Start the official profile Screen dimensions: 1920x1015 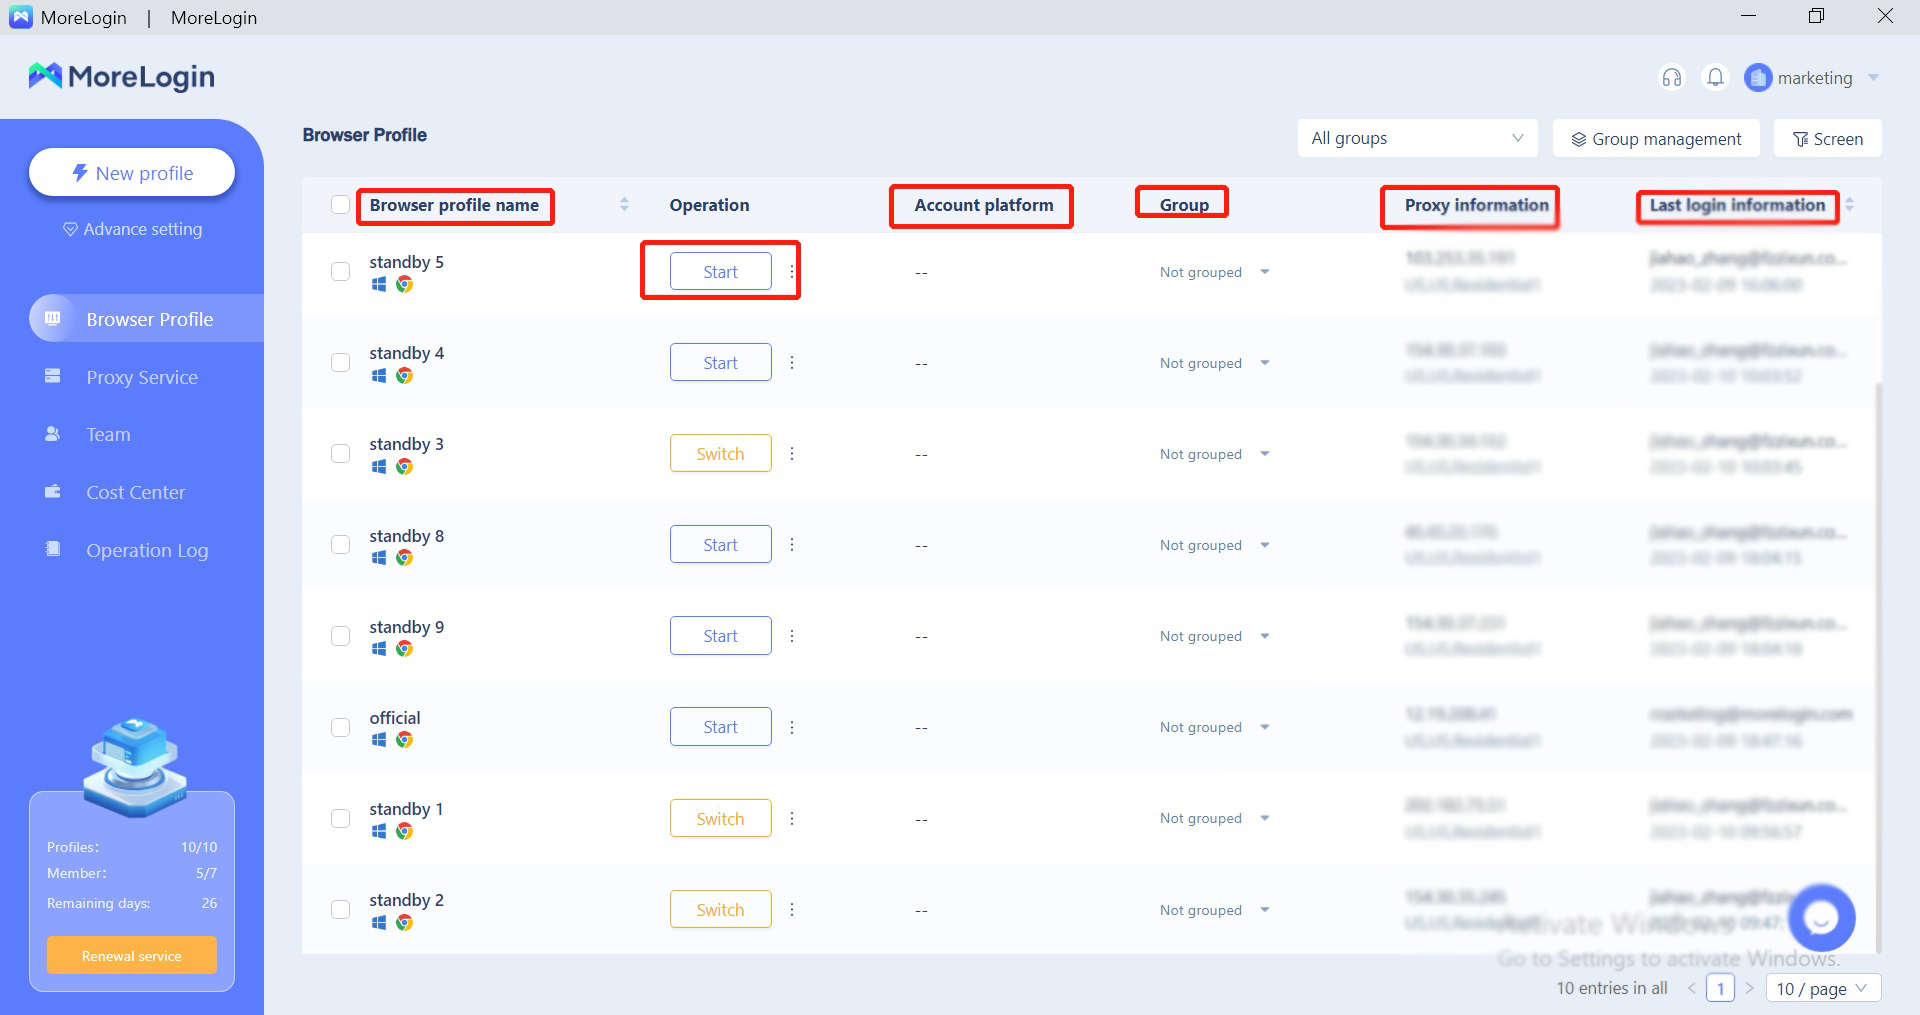720,727
